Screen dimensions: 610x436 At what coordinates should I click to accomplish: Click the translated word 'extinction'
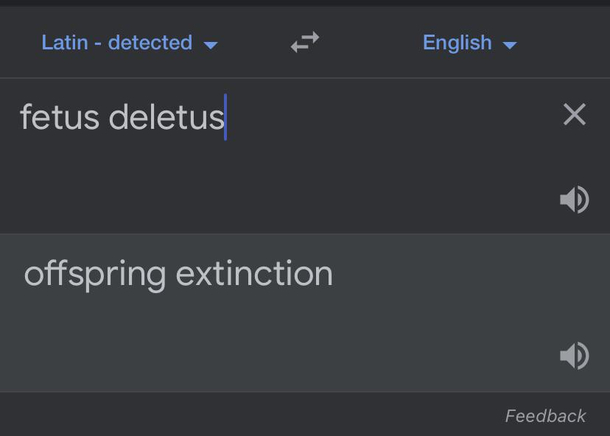coord(254,274)
